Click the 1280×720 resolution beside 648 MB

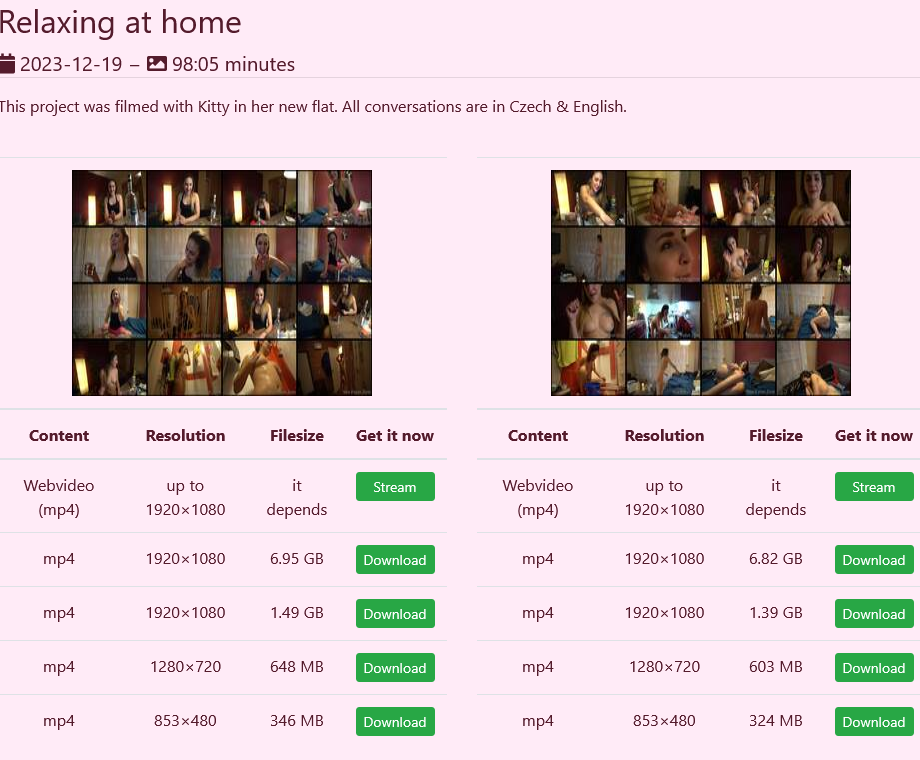point(185,667)
